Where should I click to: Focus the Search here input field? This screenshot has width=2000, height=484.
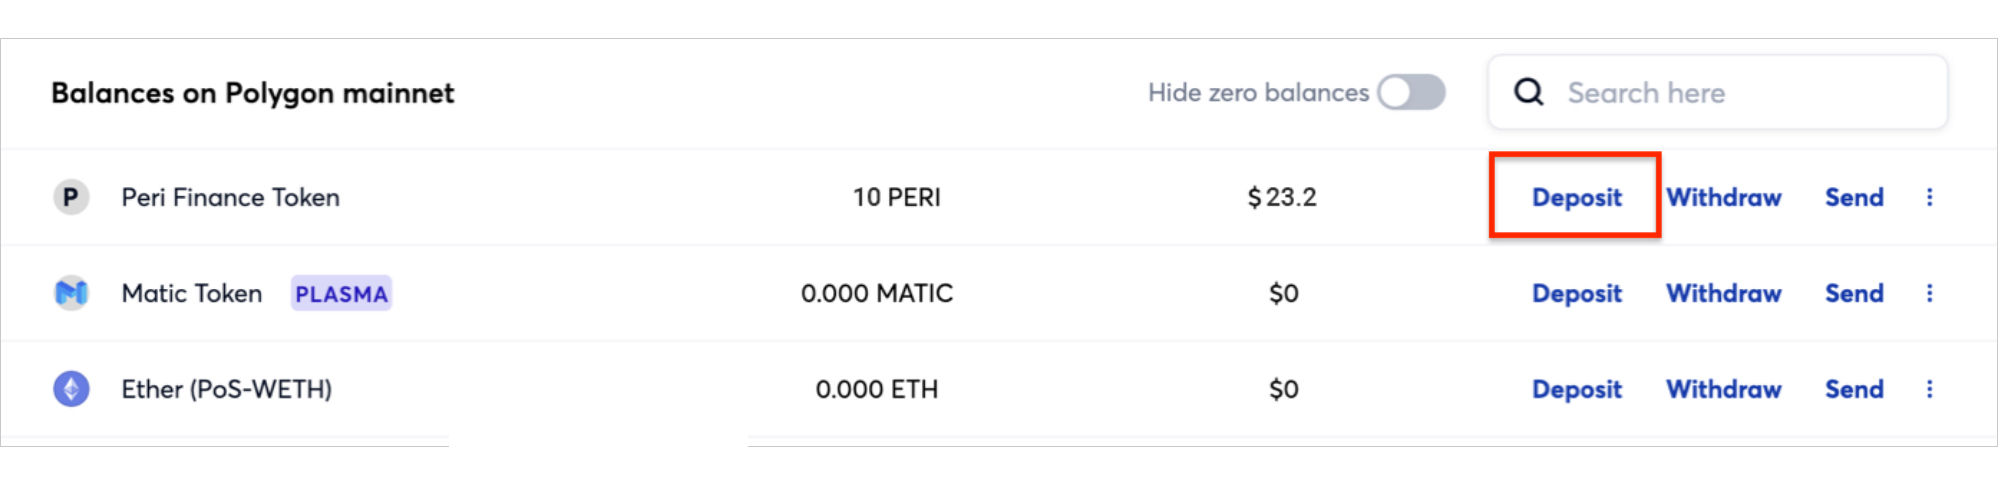click(1718, 93)
